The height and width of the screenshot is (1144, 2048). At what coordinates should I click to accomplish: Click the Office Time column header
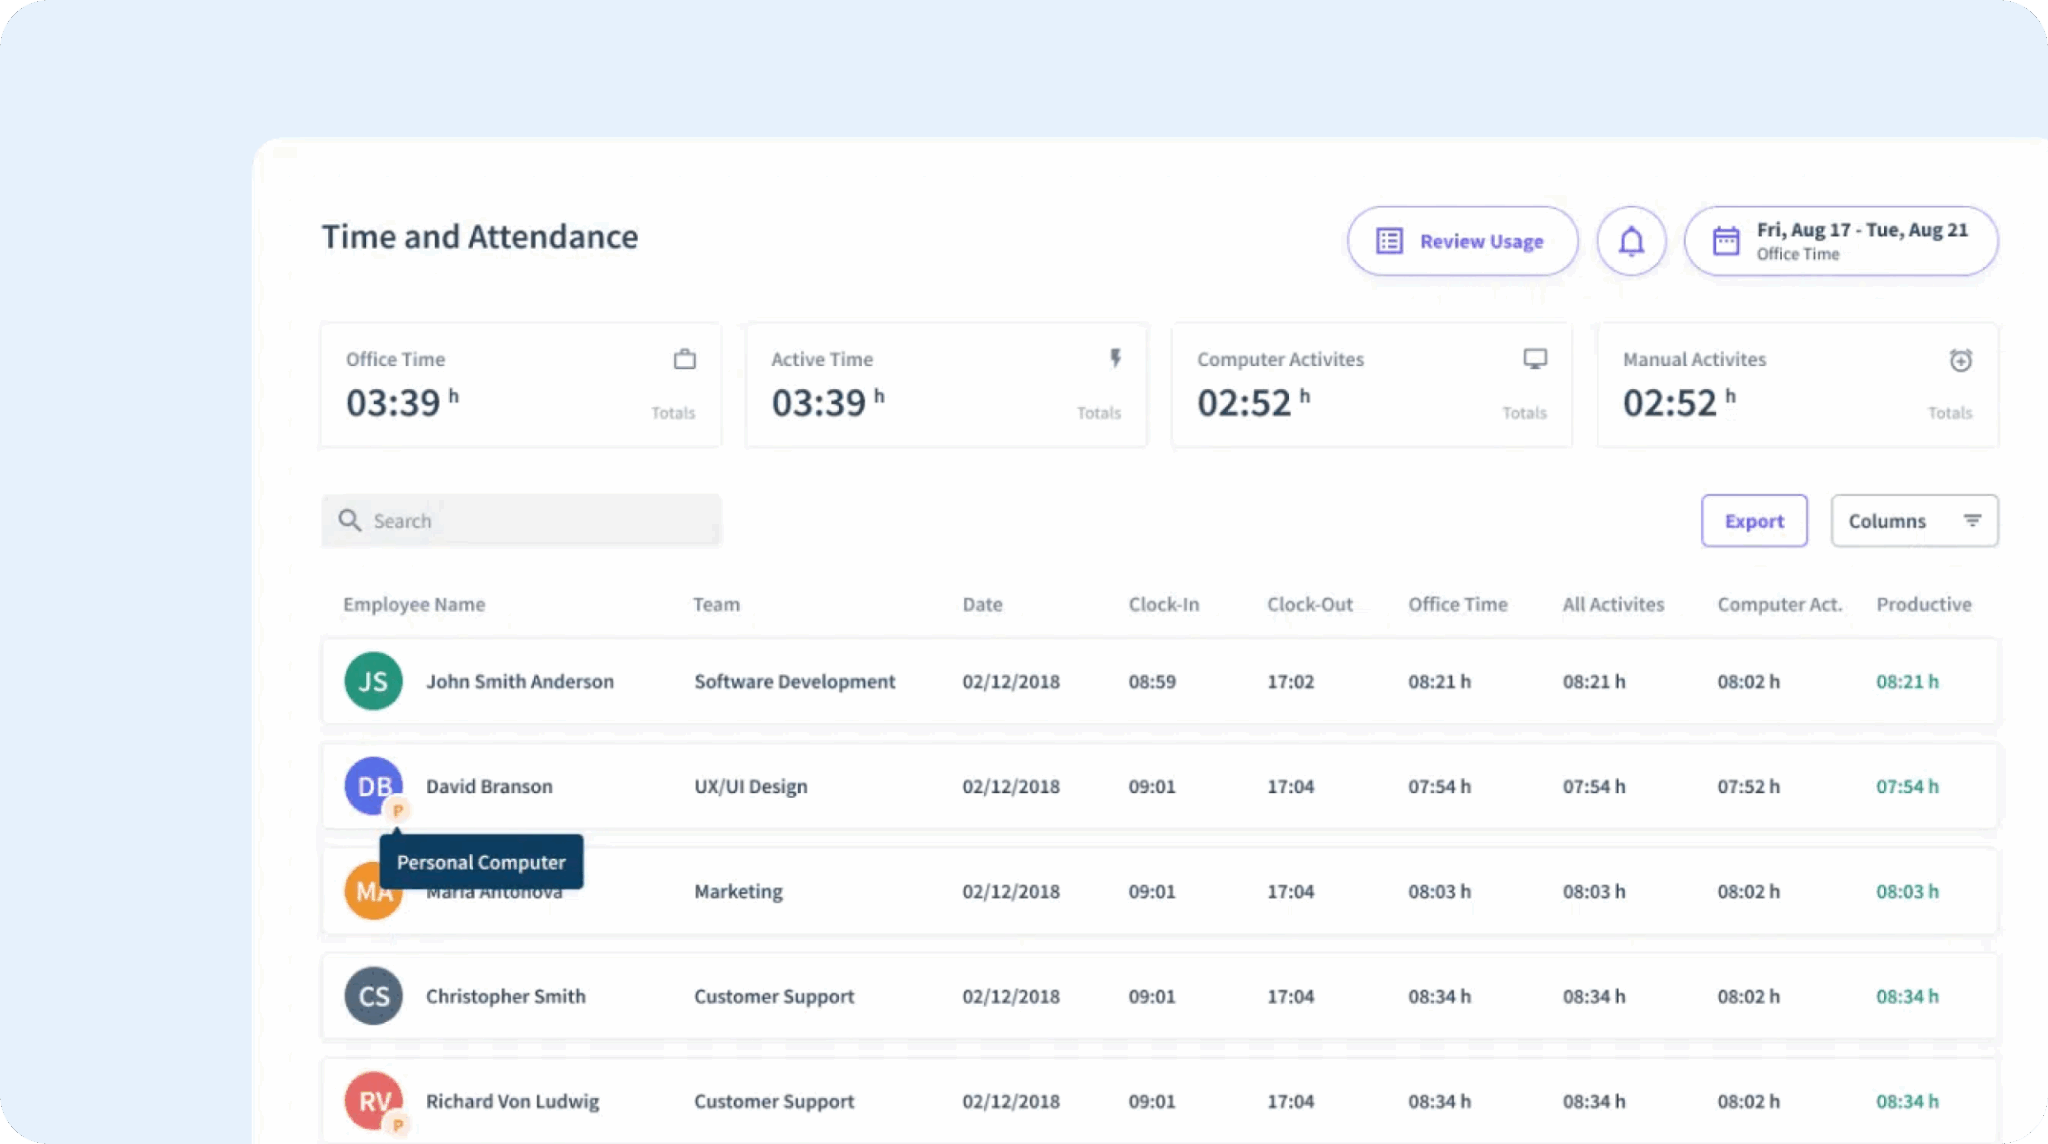(1458, 604)
